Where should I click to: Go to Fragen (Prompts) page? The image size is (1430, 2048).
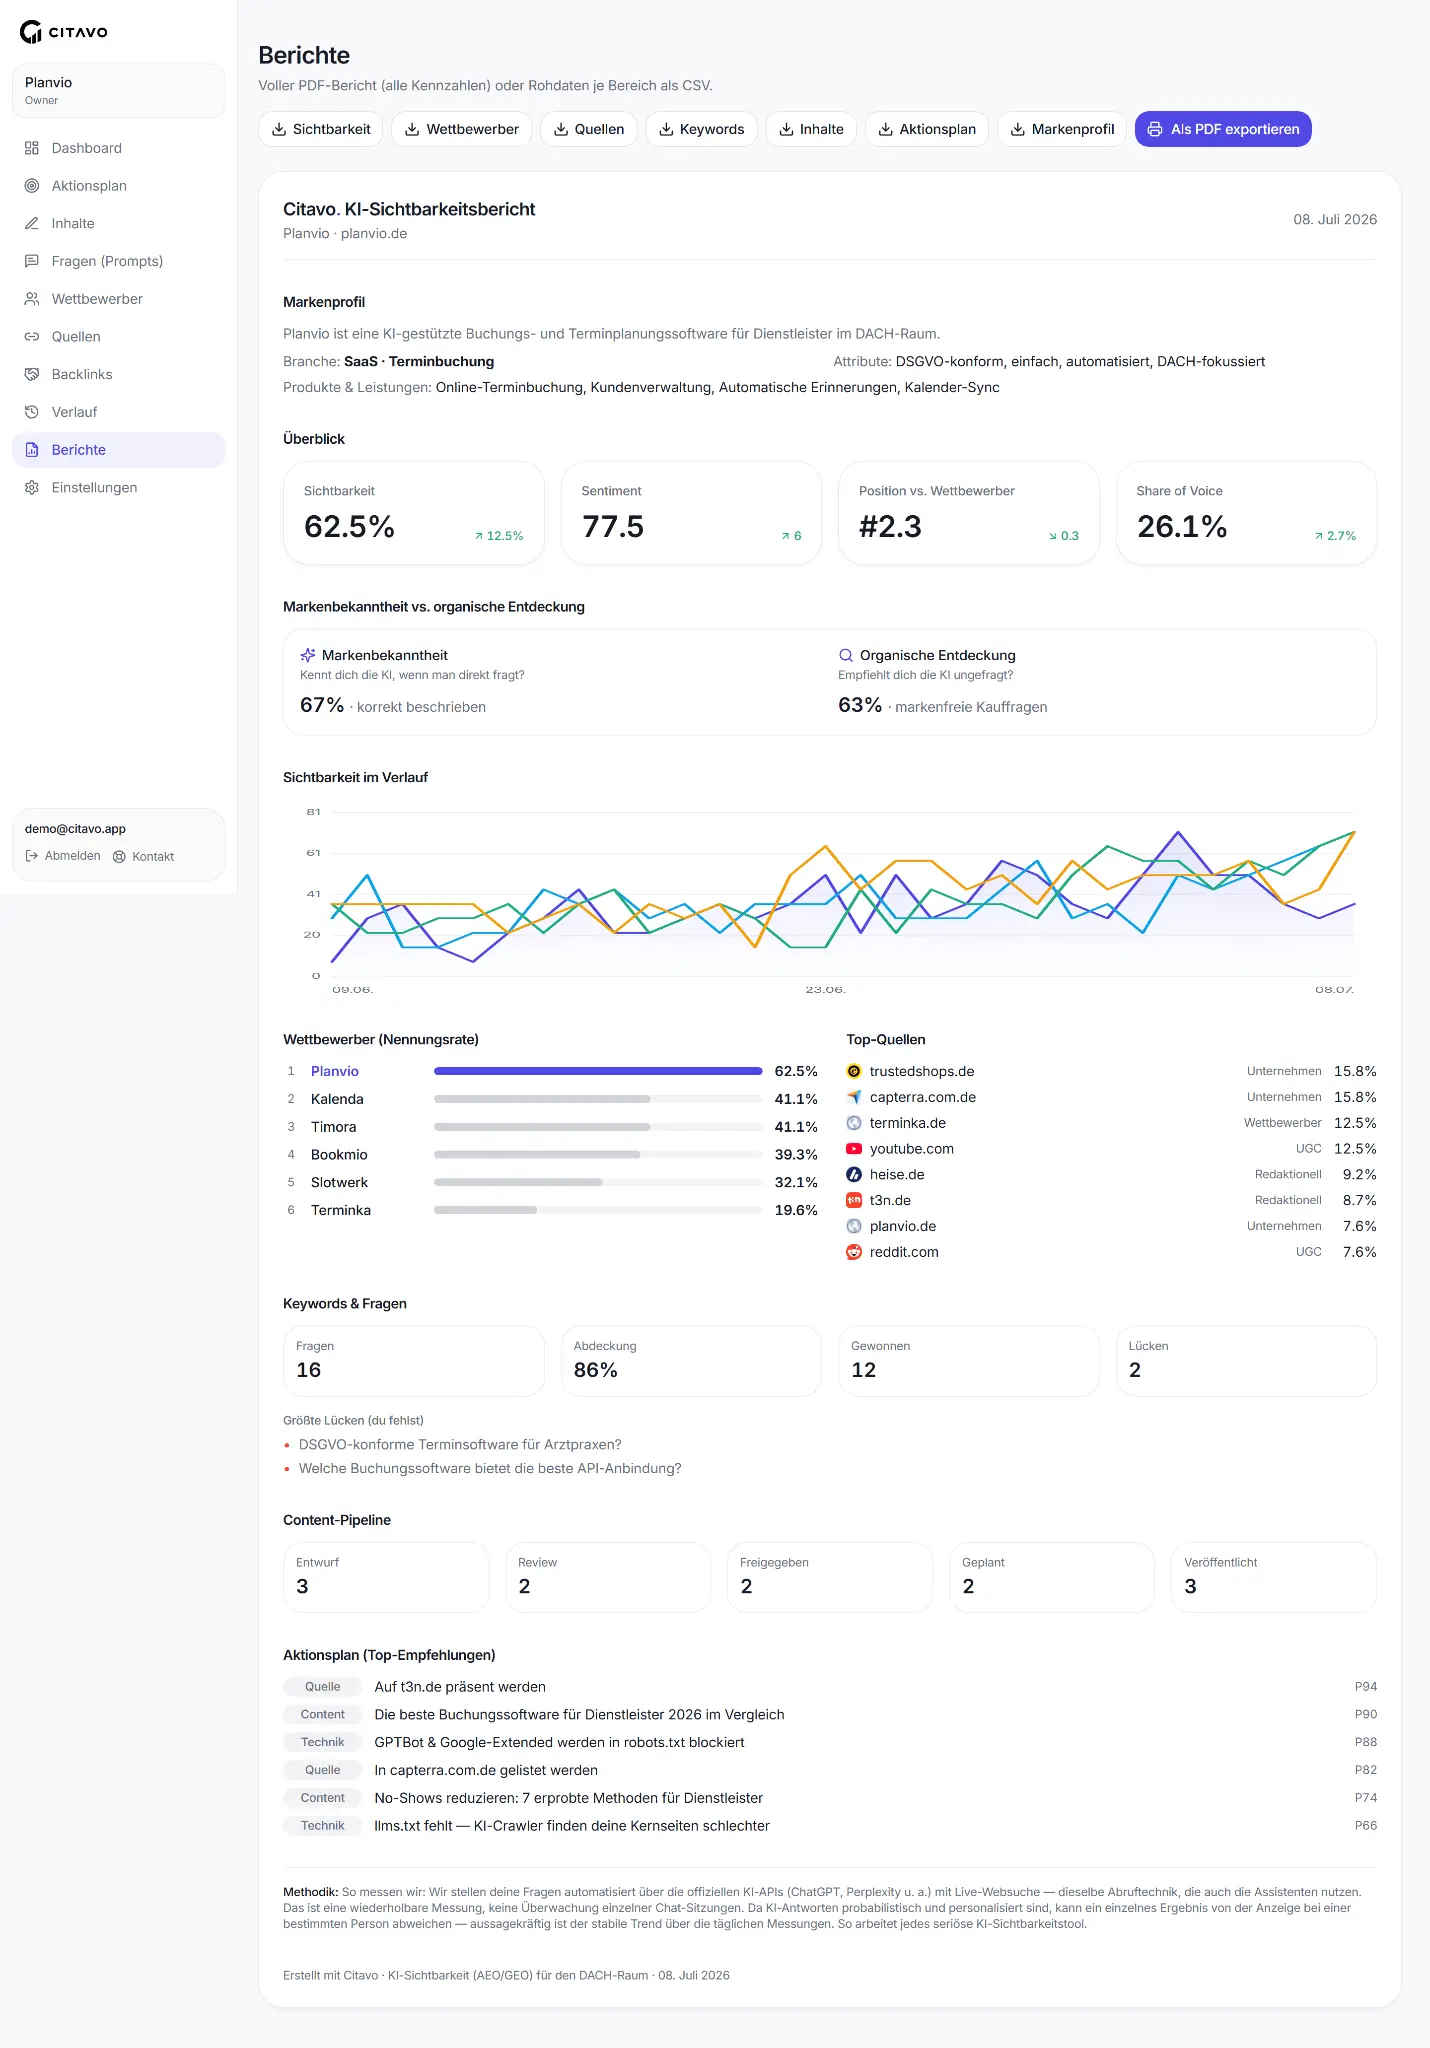point(119,261)
